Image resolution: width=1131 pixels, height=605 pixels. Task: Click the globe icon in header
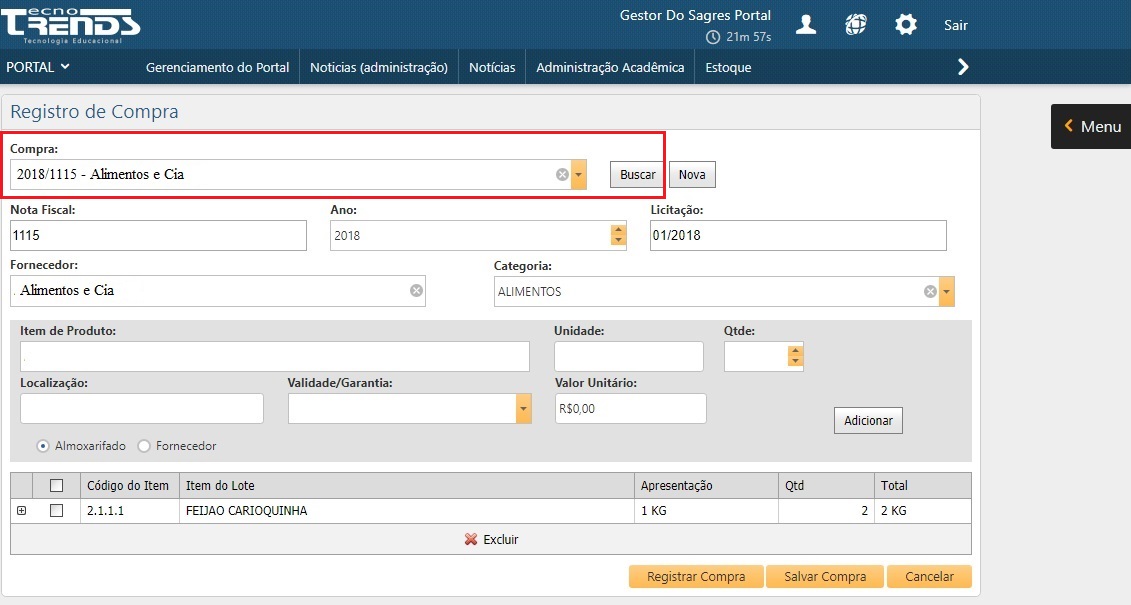pos(855,25)
